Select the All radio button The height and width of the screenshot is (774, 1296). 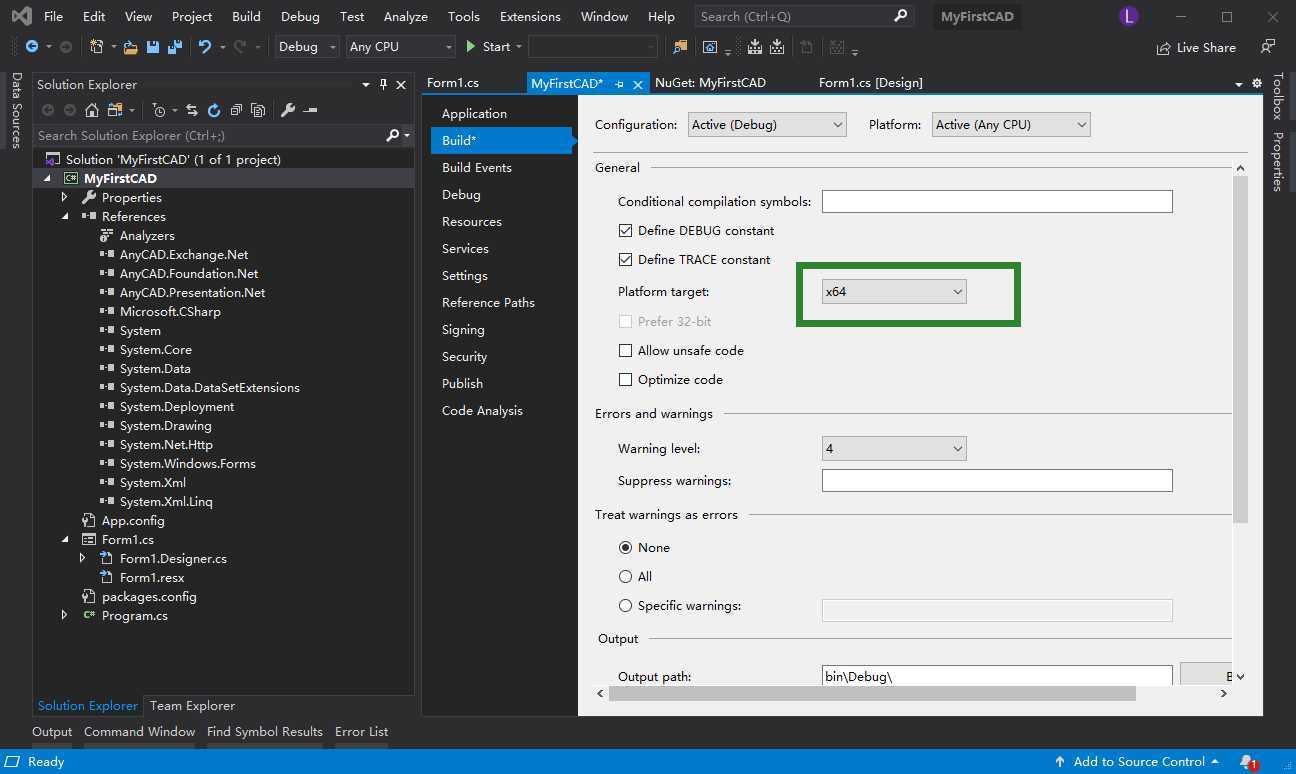[x=626, y=576]
